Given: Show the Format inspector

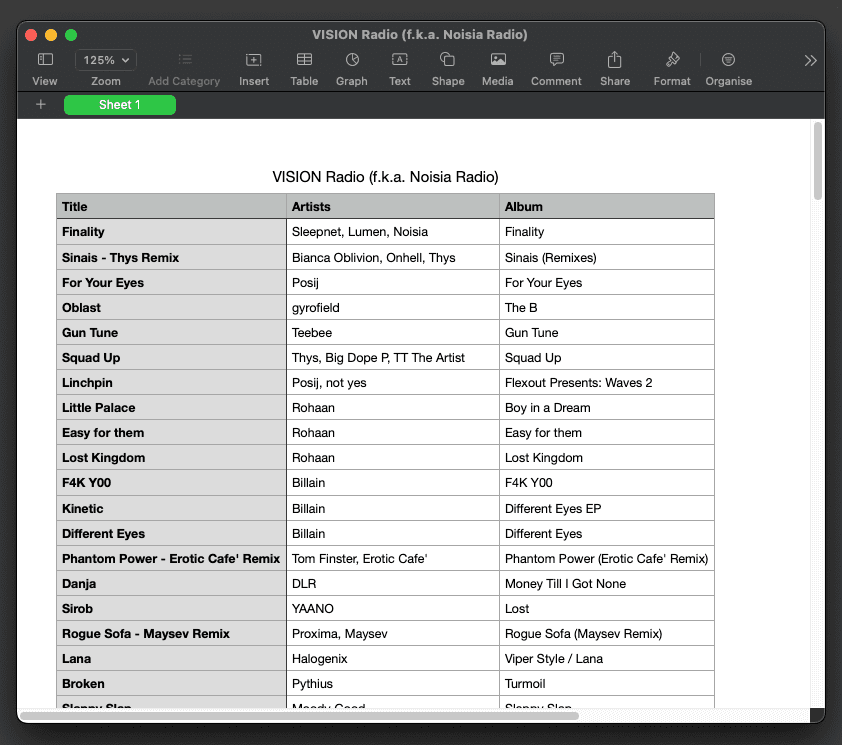Looking at the screenshot, I should pyautogui.click(x=672, y=60).
